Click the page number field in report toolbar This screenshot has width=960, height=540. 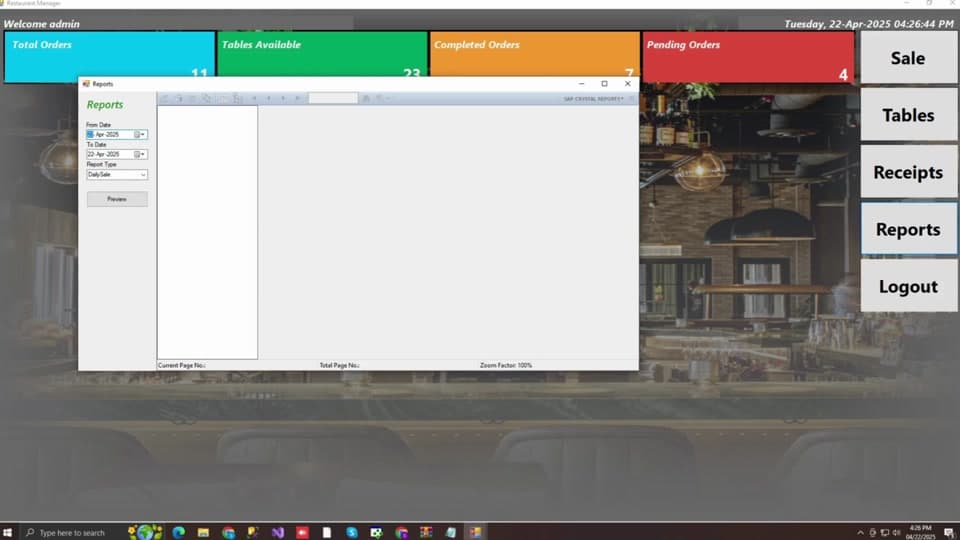[x=332, y=98]
